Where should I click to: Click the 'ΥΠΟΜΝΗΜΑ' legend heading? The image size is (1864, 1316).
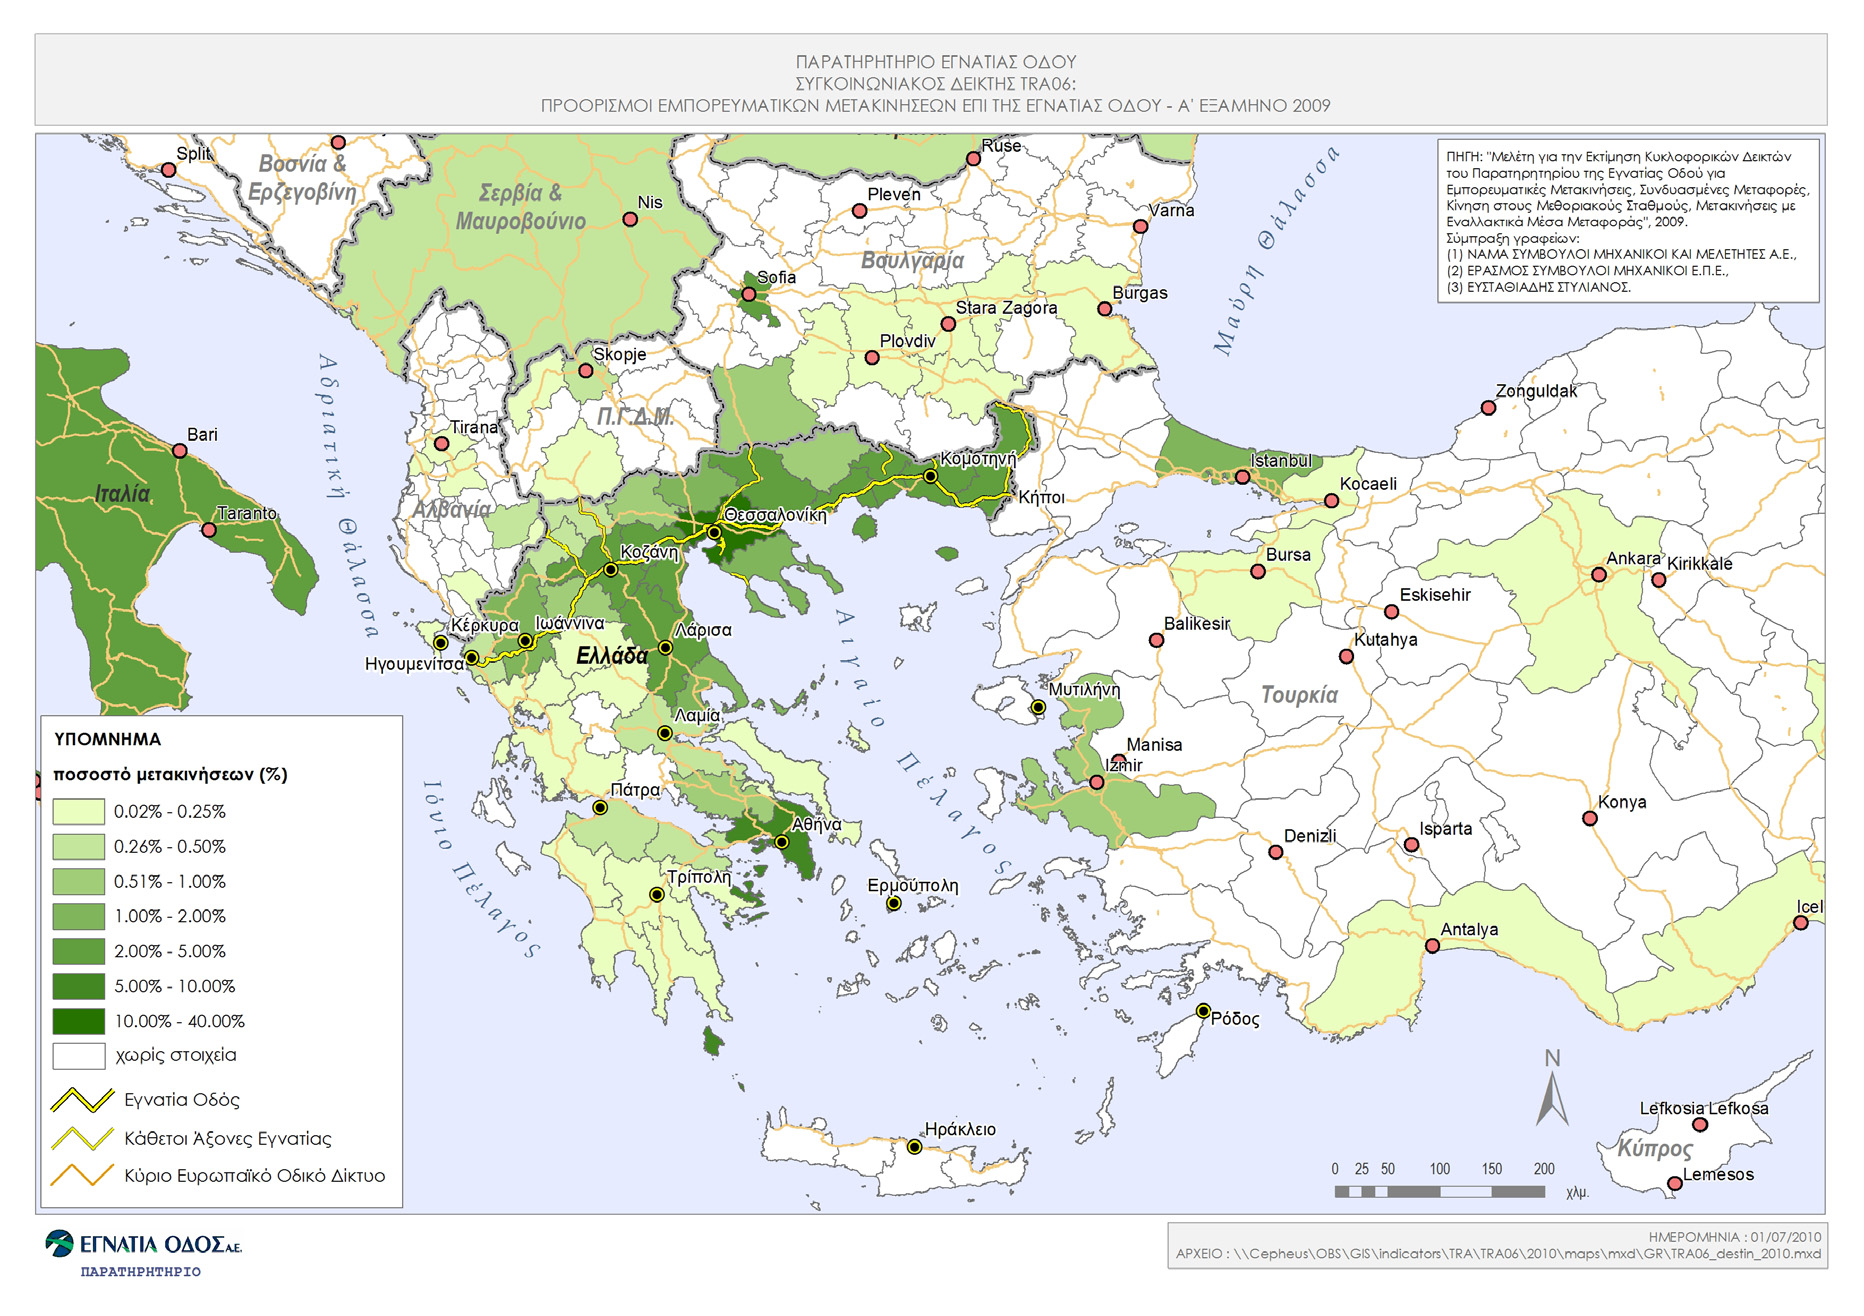(x=107, y=739)
